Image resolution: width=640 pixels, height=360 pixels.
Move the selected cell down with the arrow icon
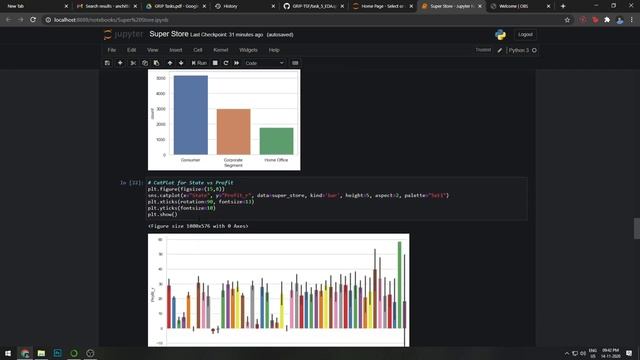181,63
